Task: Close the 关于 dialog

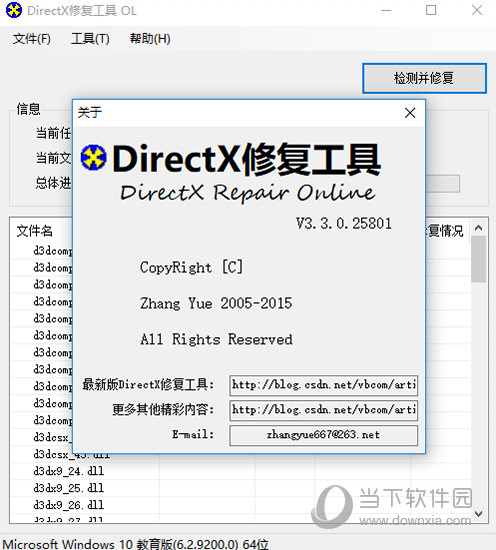Action: tap(410, 113)
